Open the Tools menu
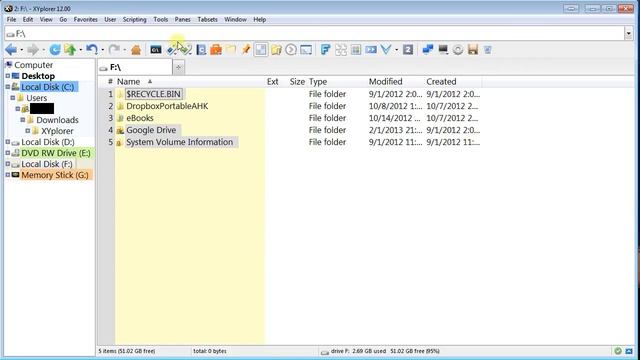640x360 pixels. [x=160, y=20]
